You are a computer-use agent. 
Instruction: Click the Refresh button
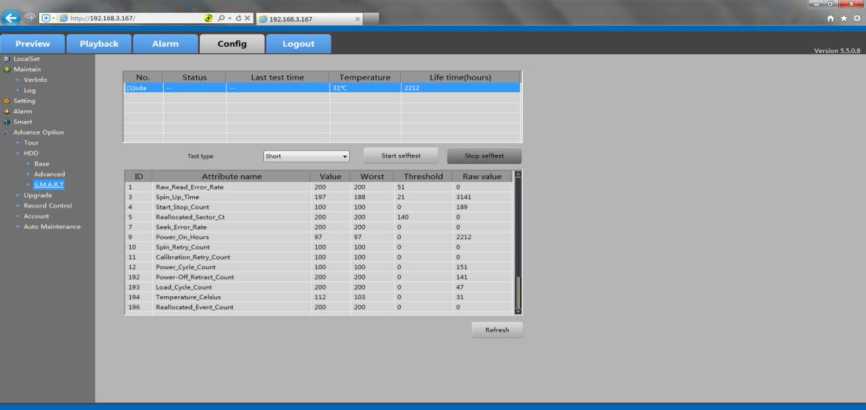click(x=497, y=329)
